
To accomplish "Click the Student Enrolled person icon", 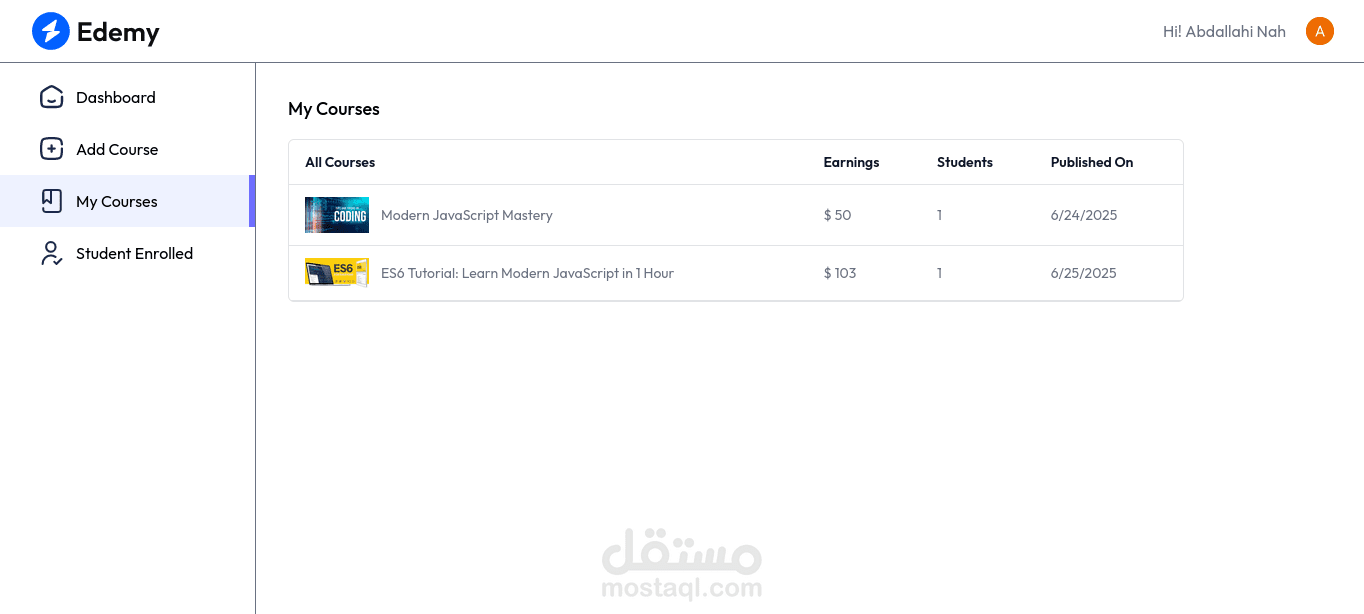I will tap(51, 253).
